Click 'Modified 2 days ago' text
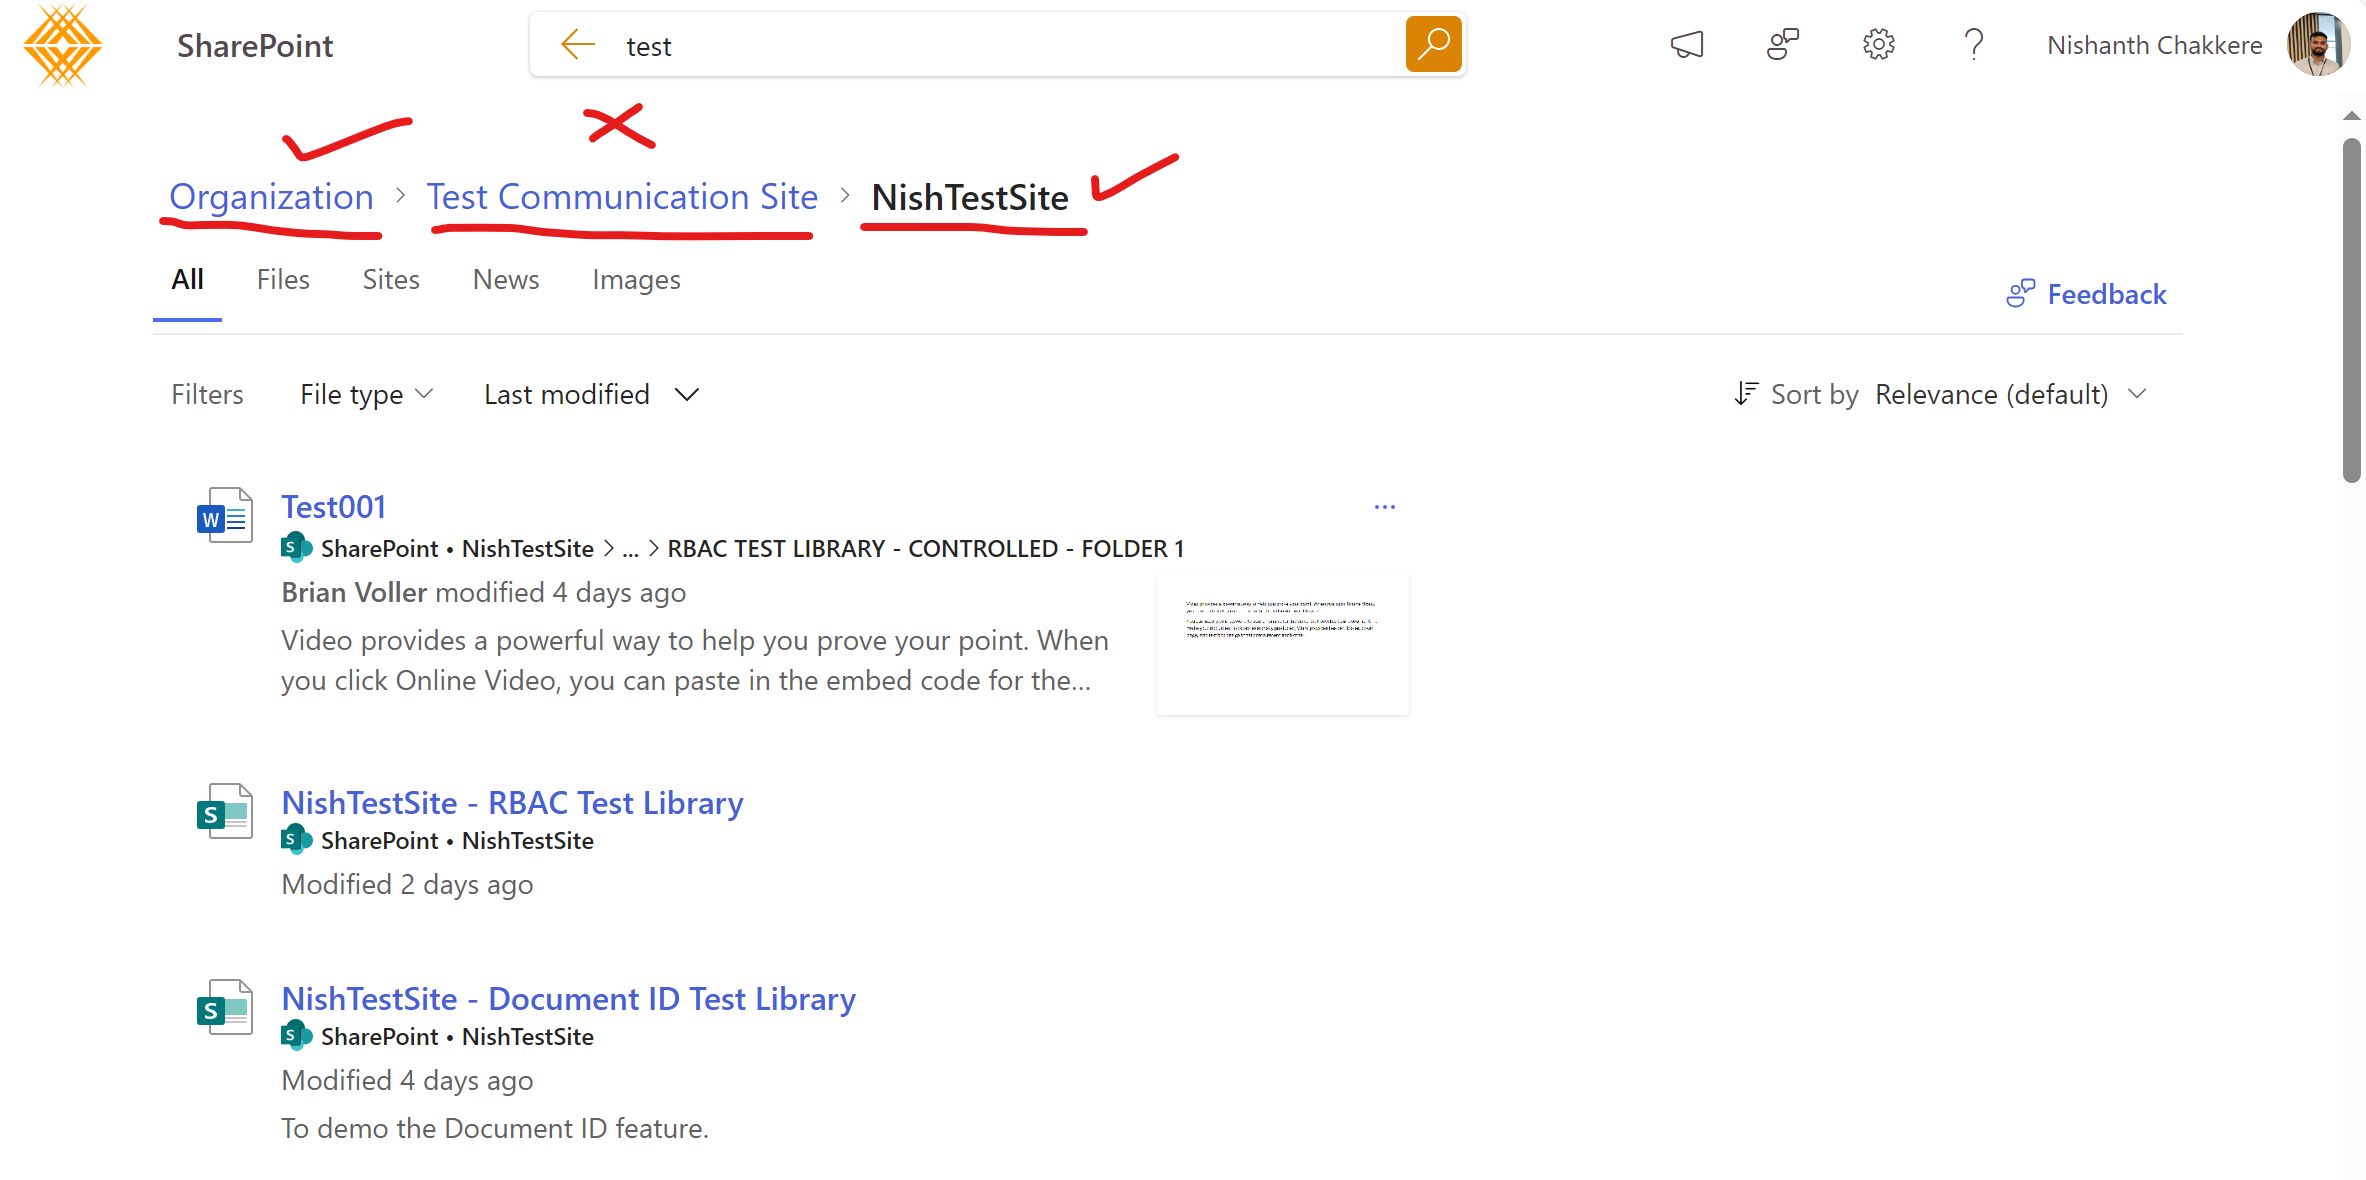The height and width of the screenshot is (1180, 2366). (407, 885)
